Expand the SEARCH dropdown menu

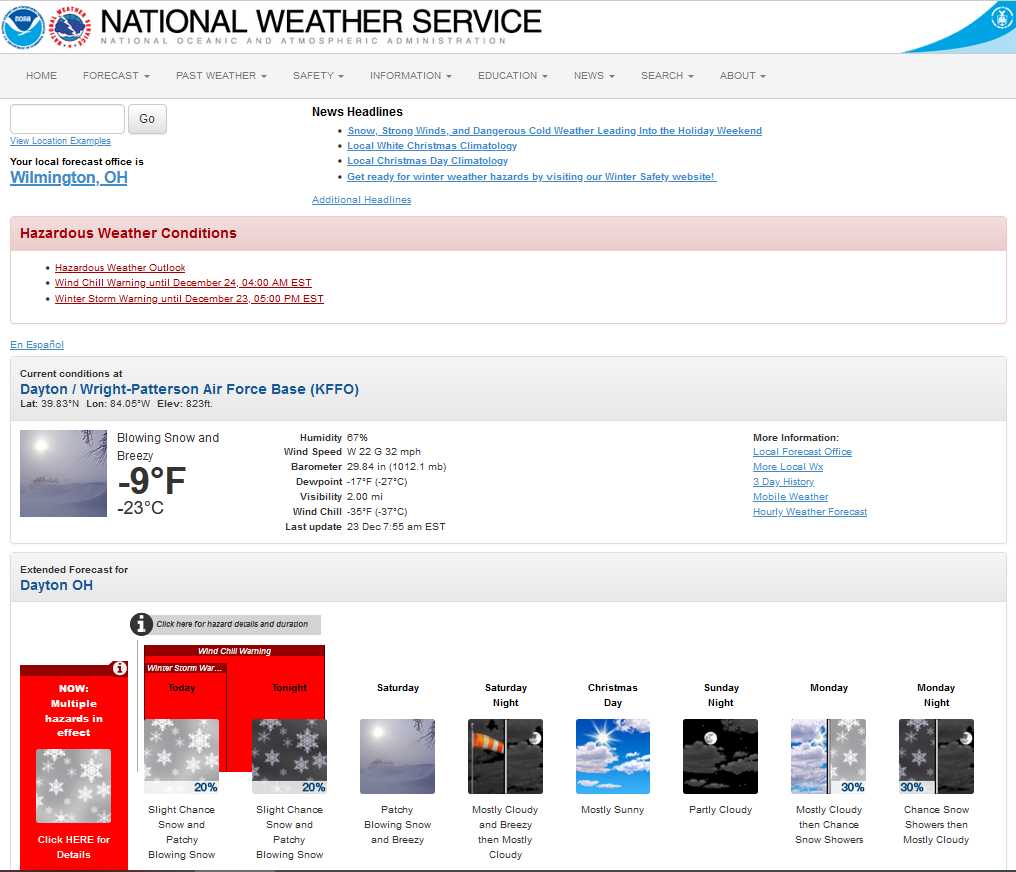(667, 76)
